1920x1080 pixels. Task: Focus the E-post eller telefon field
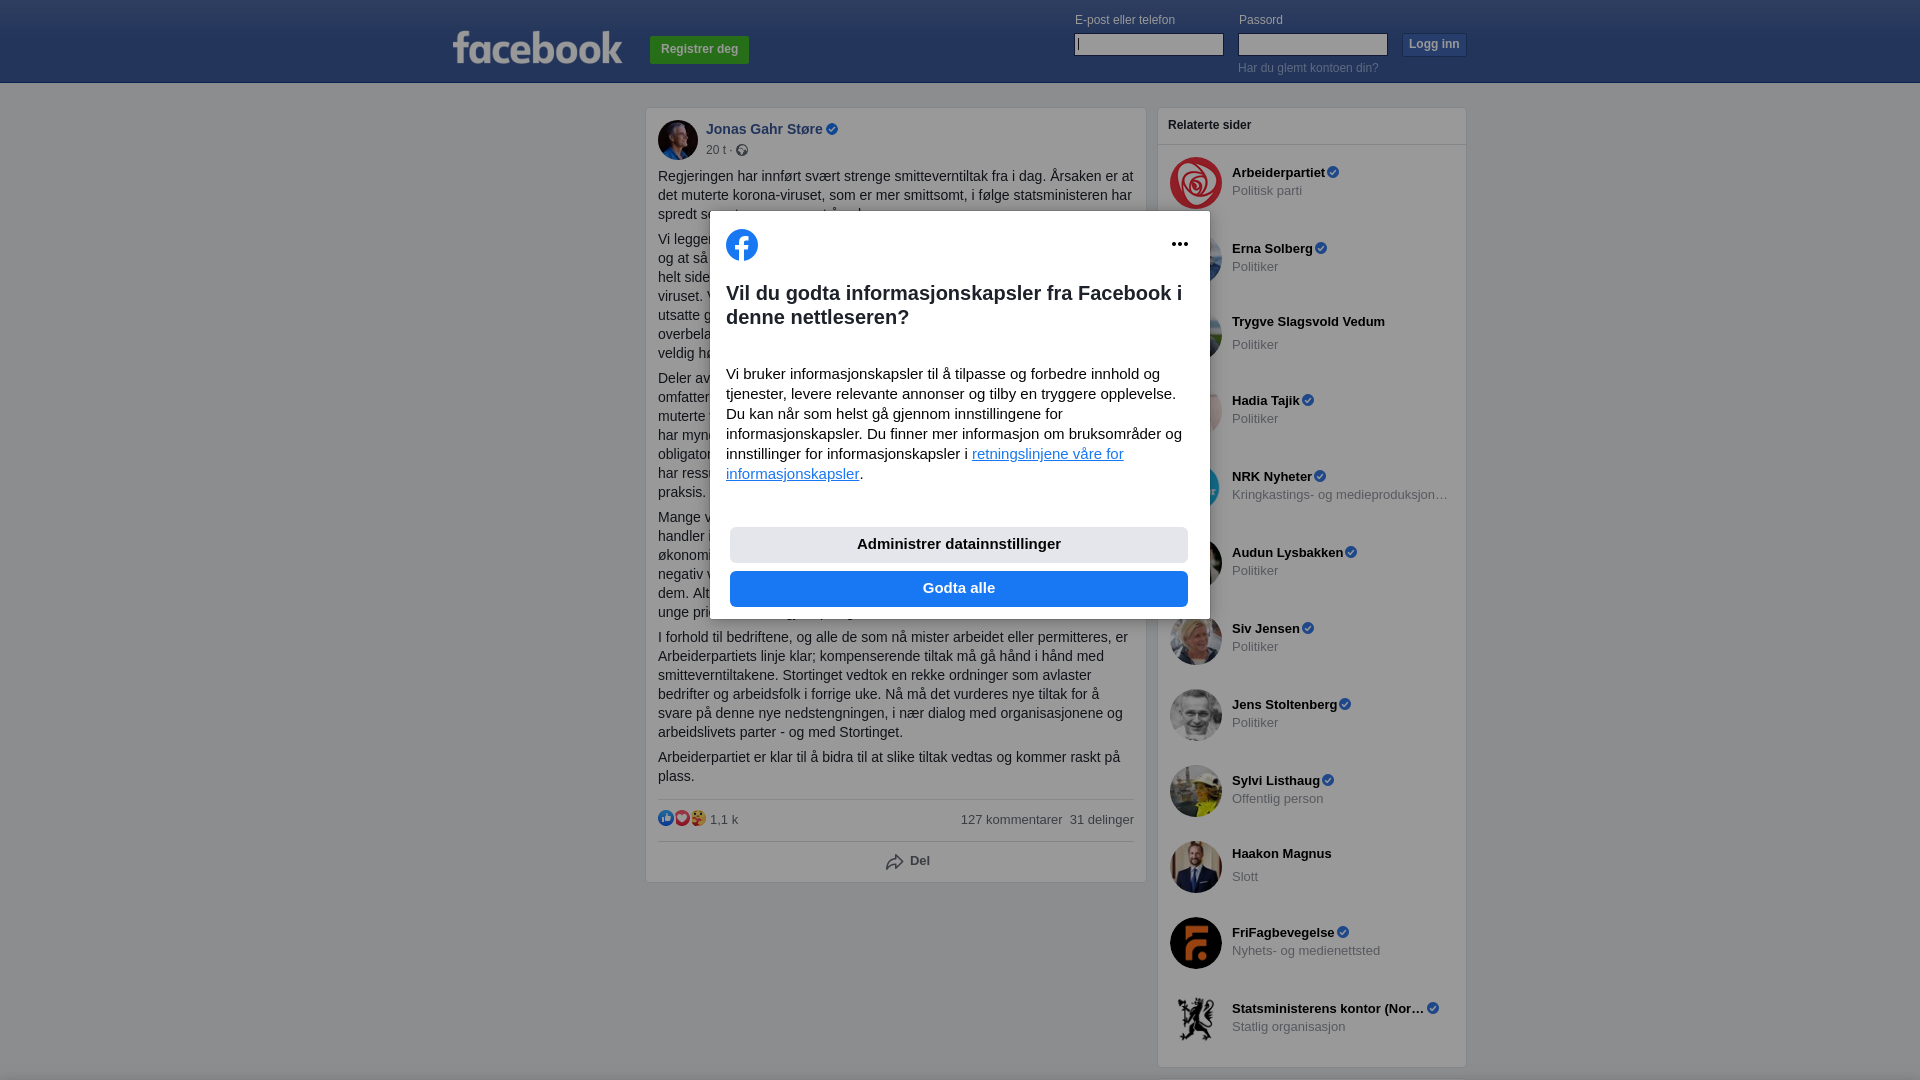[x=1149, y=44]
